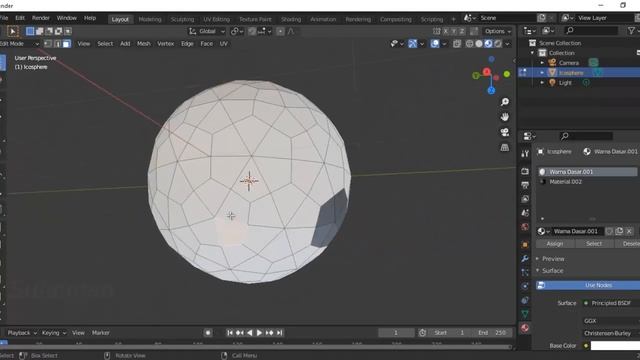Click the pan view hand icon
This screenshot has height=360, width=640.
505,117
